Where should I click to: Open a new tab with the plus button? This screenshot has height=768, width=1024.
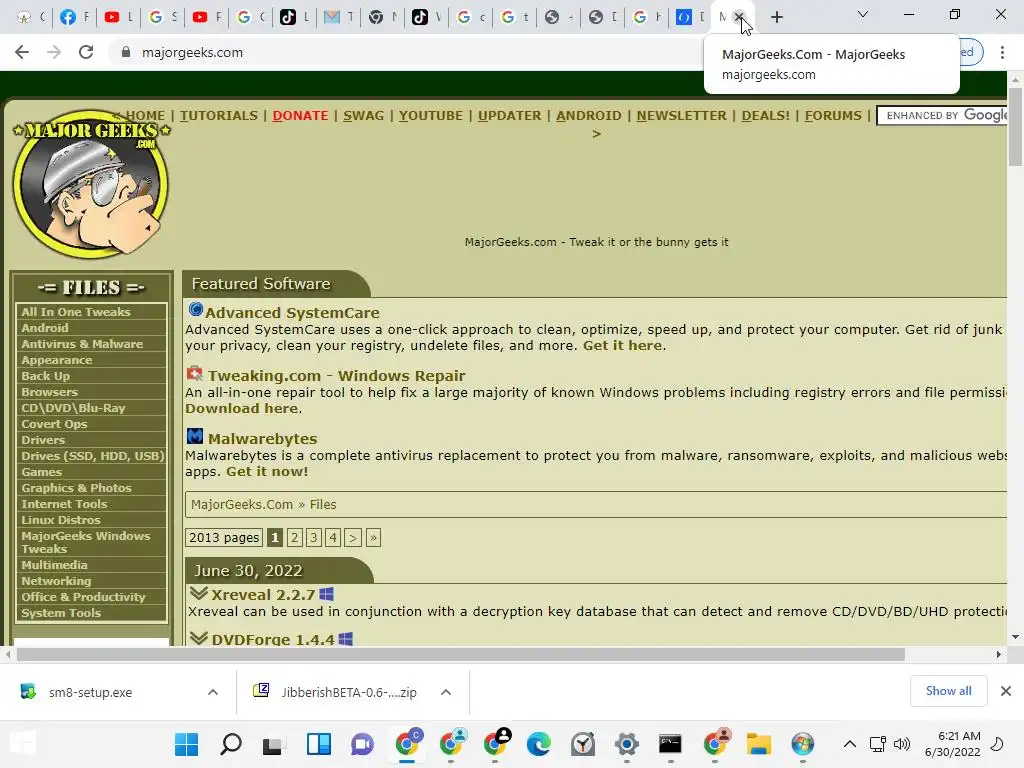click(x=776, y=17)
